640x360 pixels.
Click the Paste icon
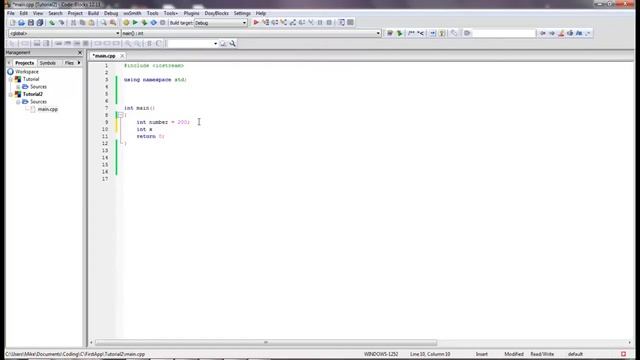click(91, 23)
